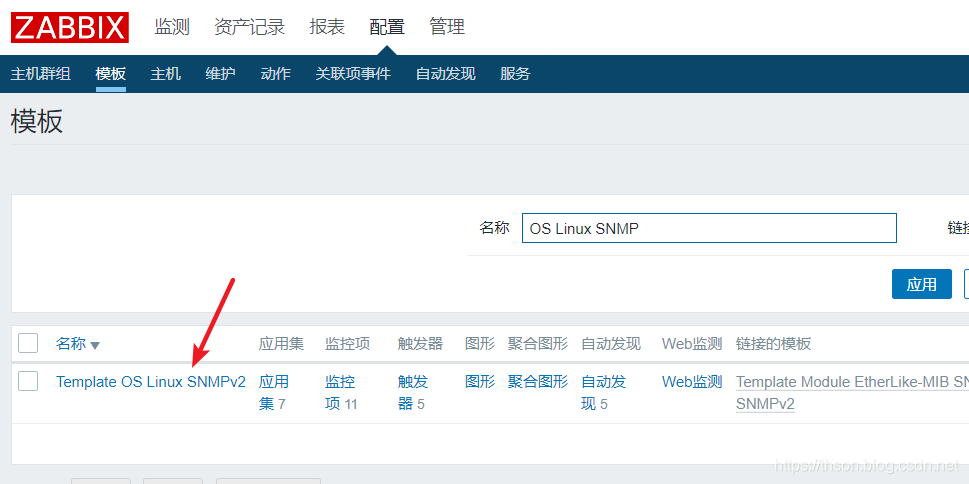Go to 主机 submenu
This screenshot has height=484, width=969.
[166, 74]
